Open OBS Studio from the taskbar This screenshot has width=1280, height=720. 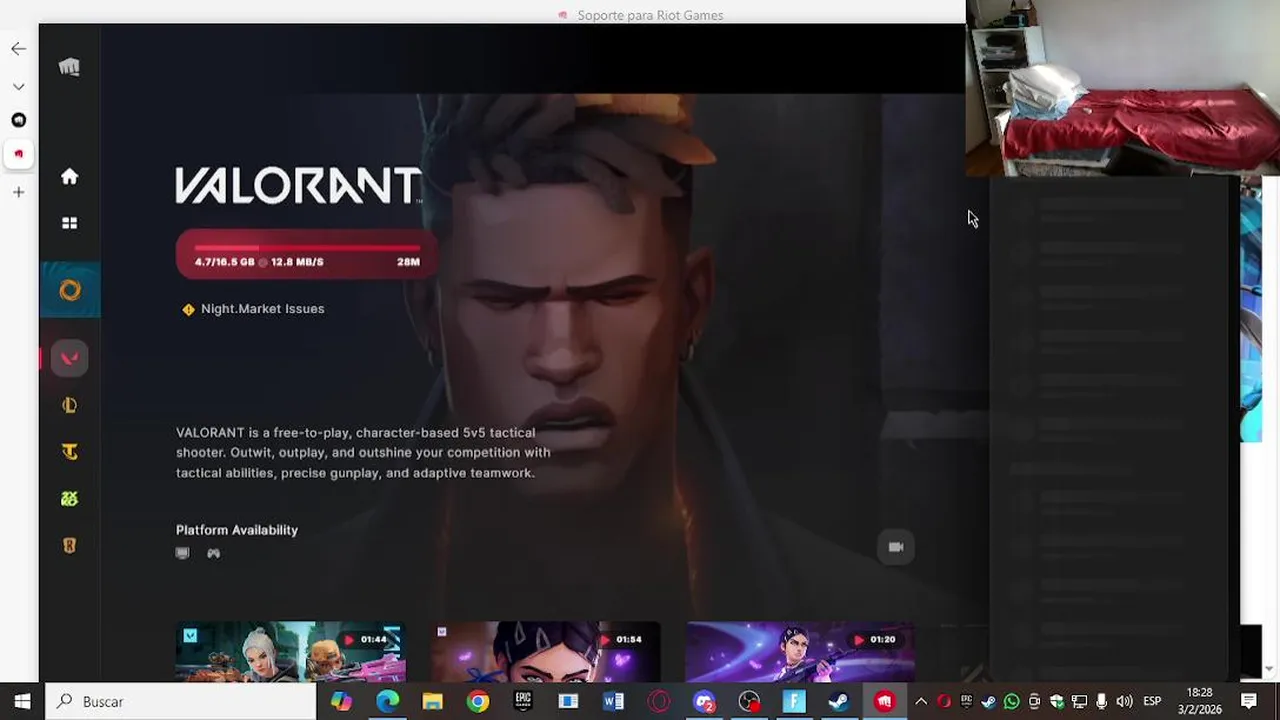coord(749,702)
